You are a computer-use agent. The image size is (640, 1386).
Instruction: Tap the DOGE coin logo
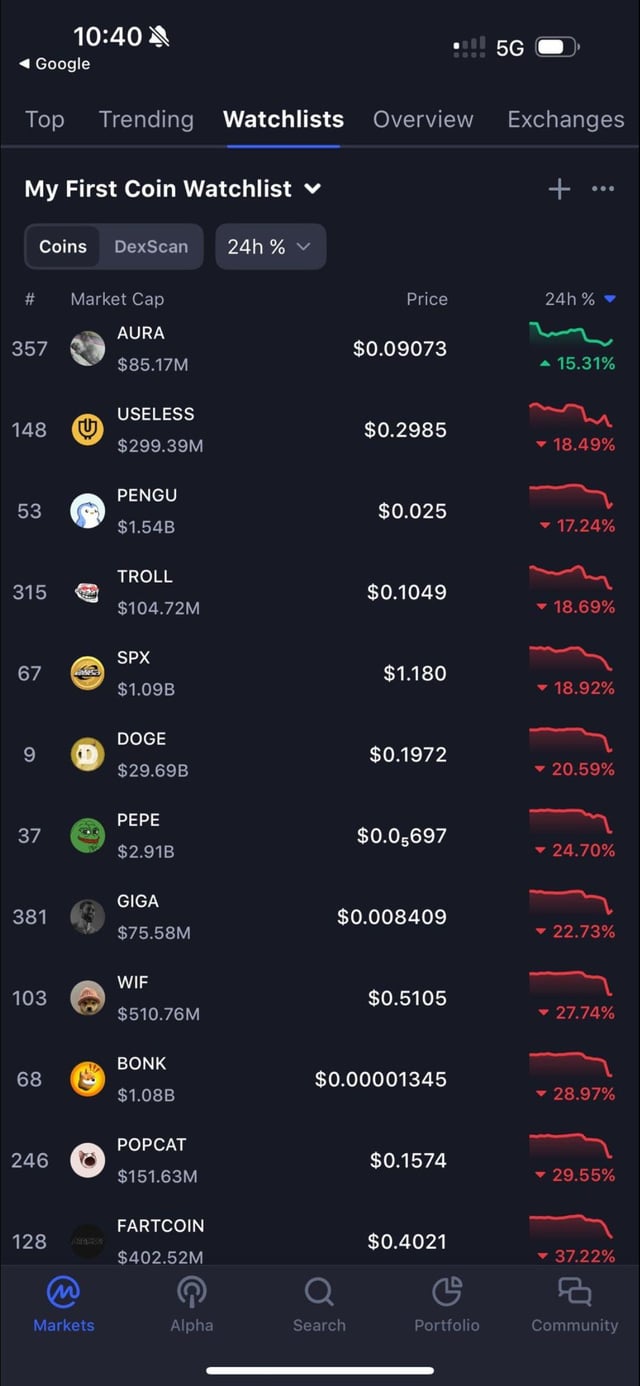[x=87, y=754]
